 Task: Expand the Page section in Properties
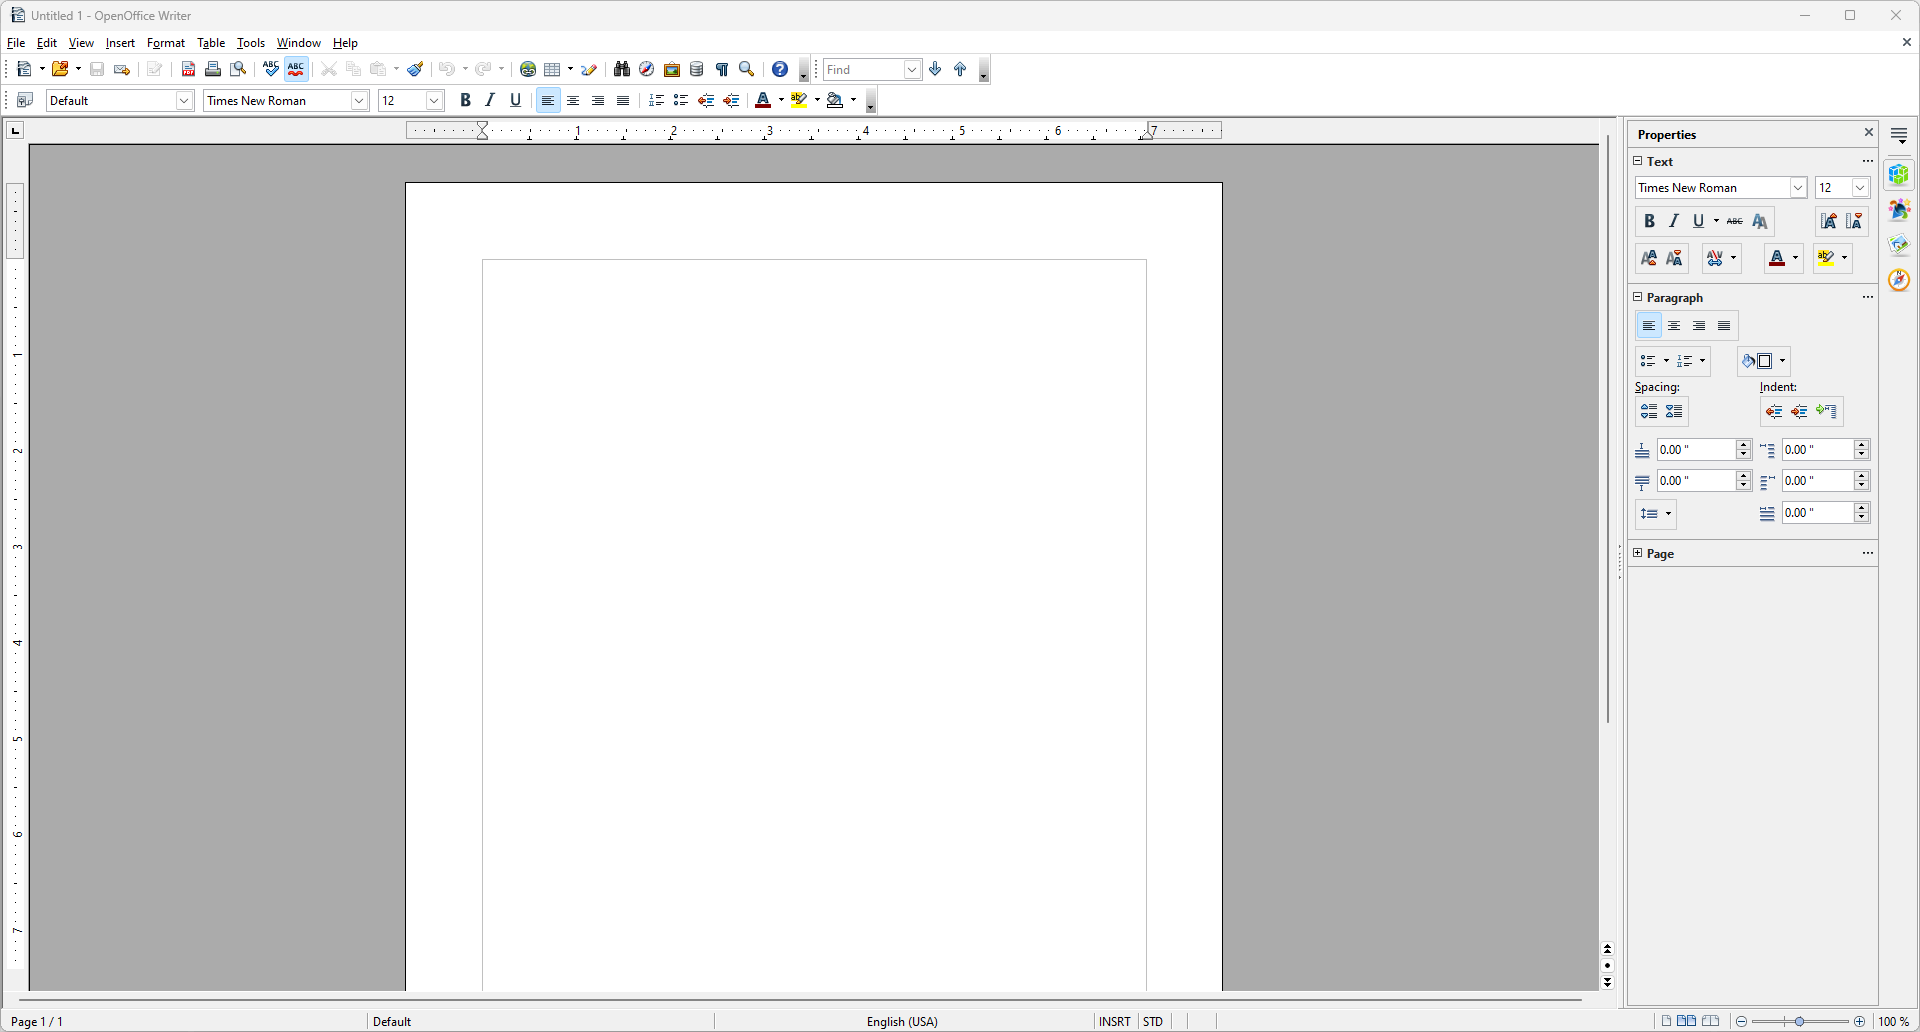pyautogui.click(x=1637, y=553)
